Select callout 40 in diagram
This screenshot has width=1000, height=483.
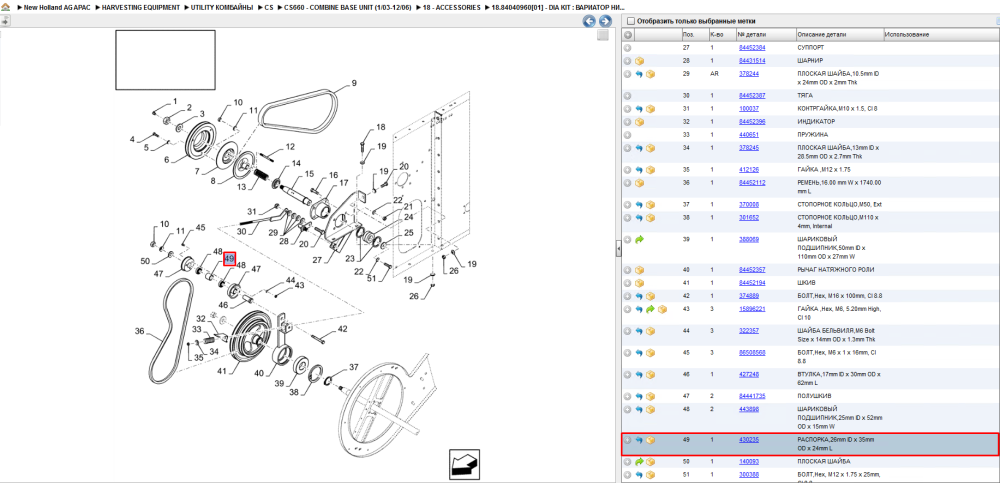pyautogui.click(x=260, y=373)
